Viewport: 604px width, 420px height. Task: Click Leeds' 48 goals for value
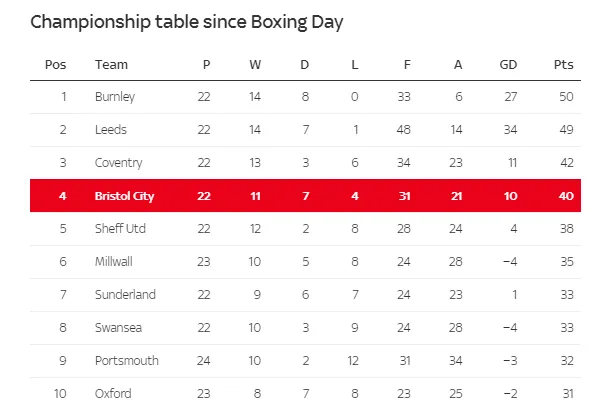click(405, 130)
